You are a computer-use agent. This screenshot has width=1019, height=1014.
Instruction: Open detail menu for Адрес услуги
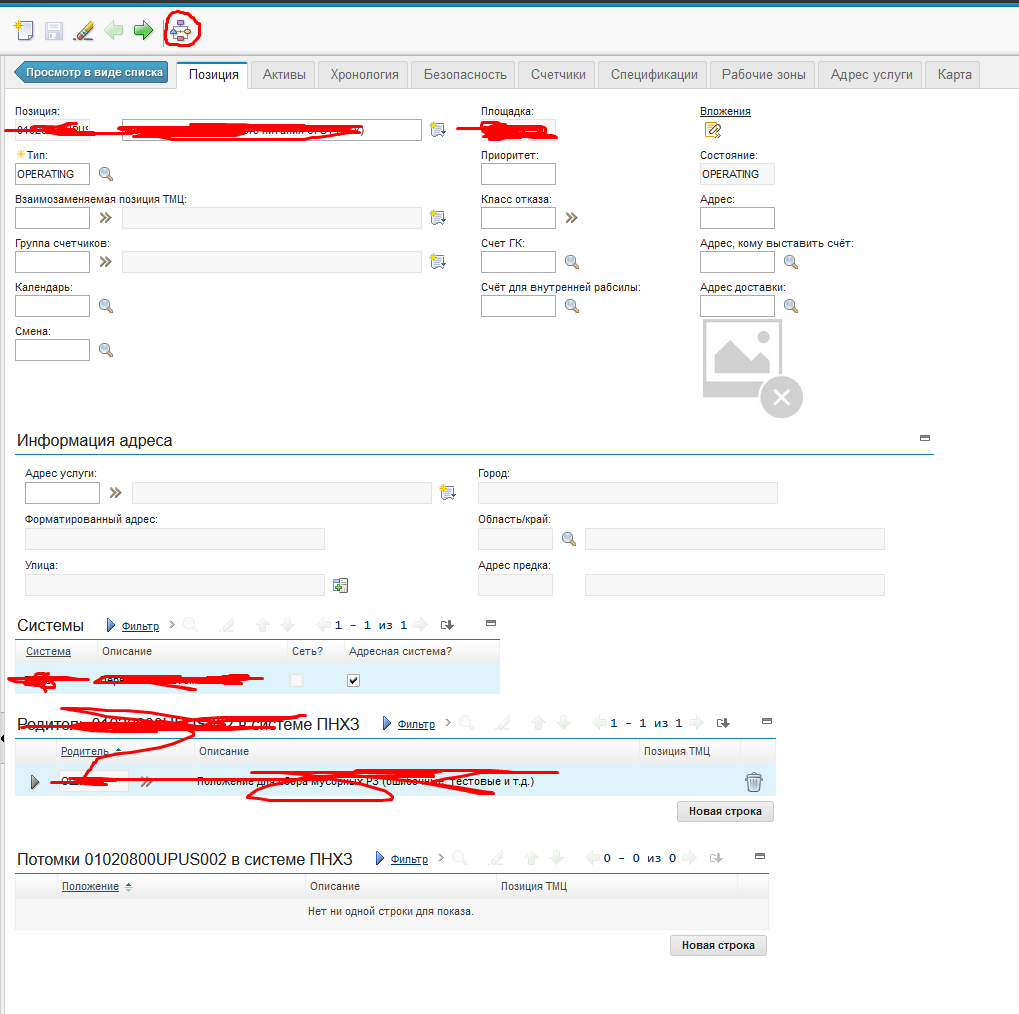point(115,493)
